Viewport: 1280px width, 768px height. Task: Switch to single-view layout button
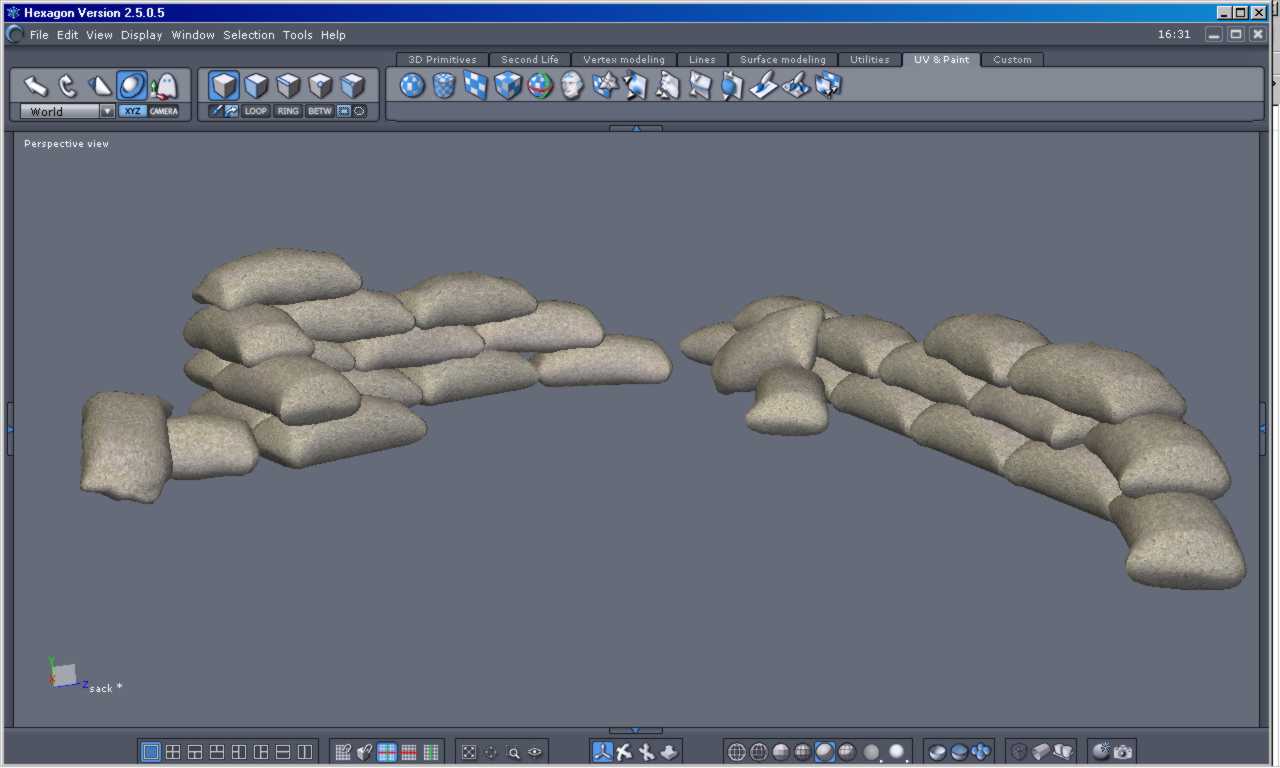(x=151, y=752)
